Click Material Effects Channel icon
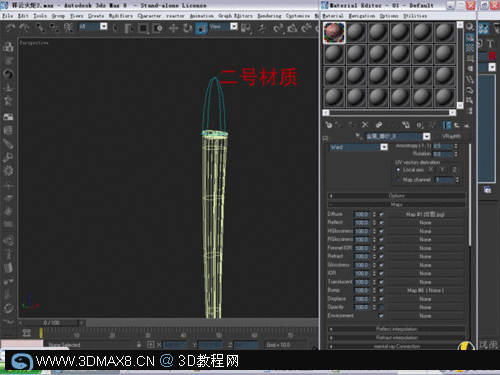The height and width of the screenshot is (375, 500). [419, 125]
